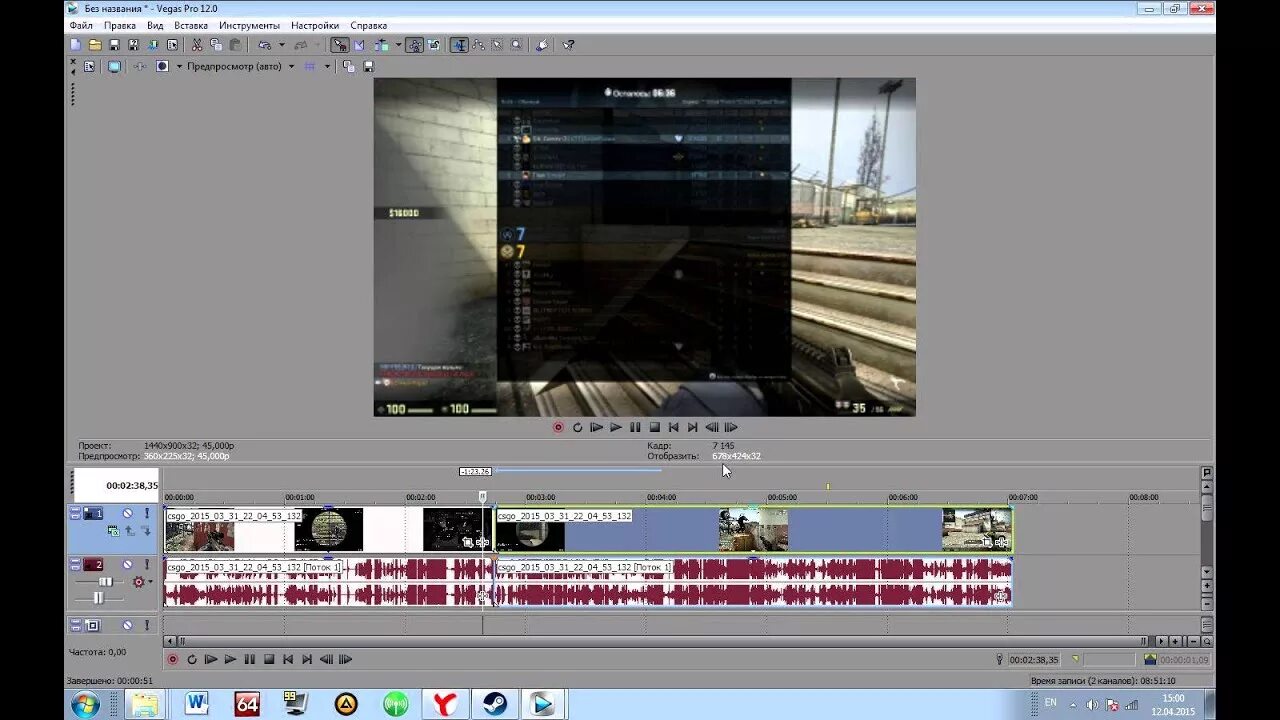Open the Справка menu
1280x720 pixels.
coord(369,25)
